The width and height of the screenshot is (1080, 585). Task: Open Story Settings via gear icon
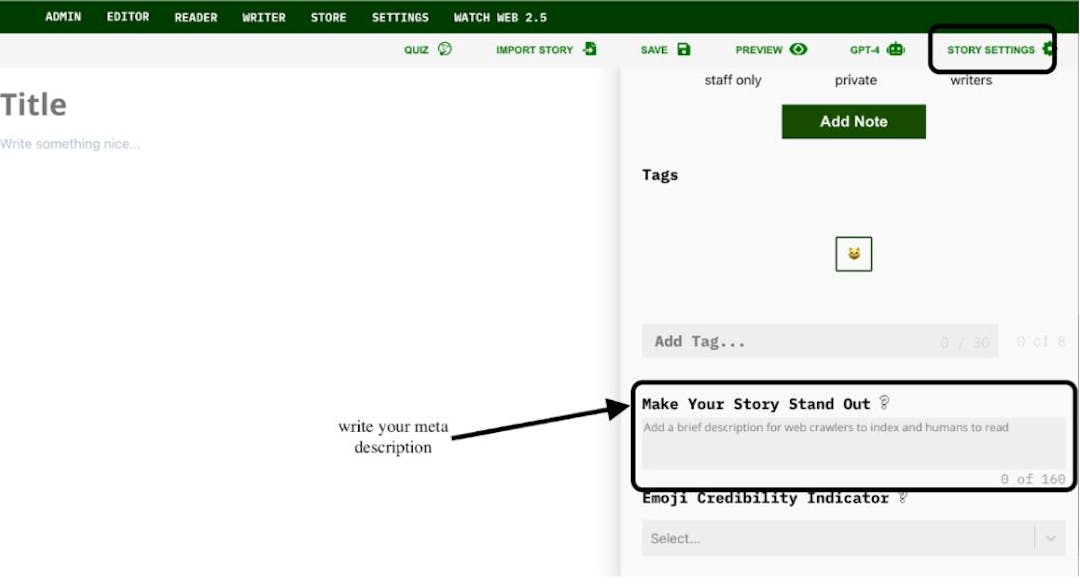tap(1048, 49)
